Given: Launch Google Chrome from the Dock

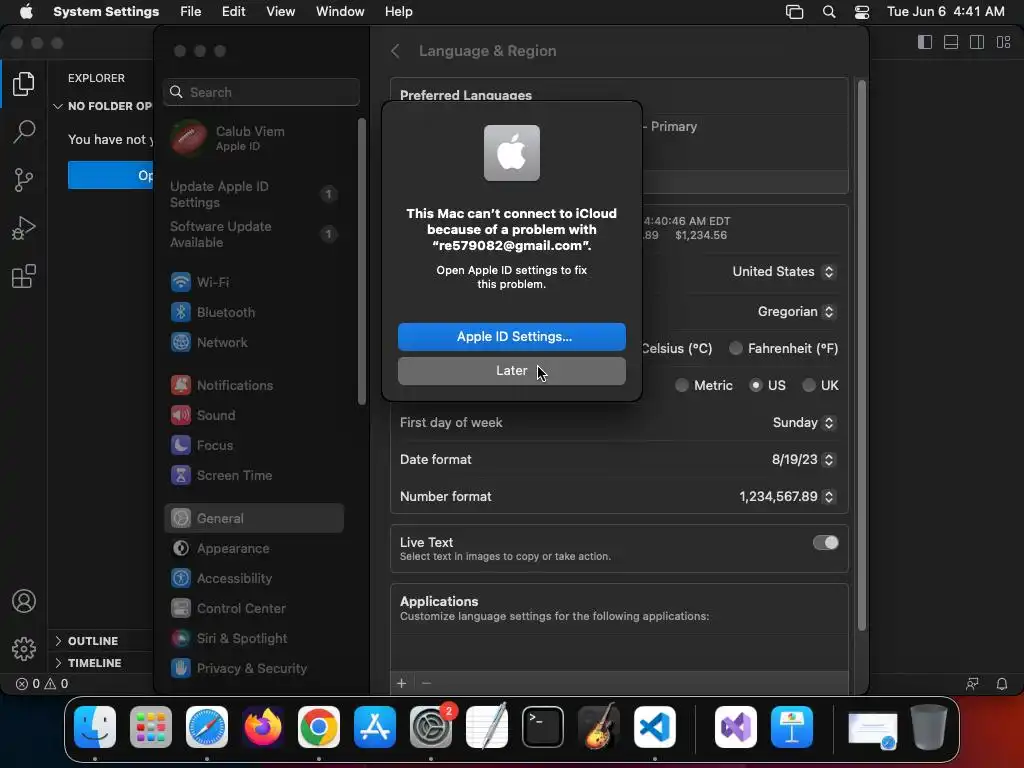Looking at the screenshot, I should (319, 727).
